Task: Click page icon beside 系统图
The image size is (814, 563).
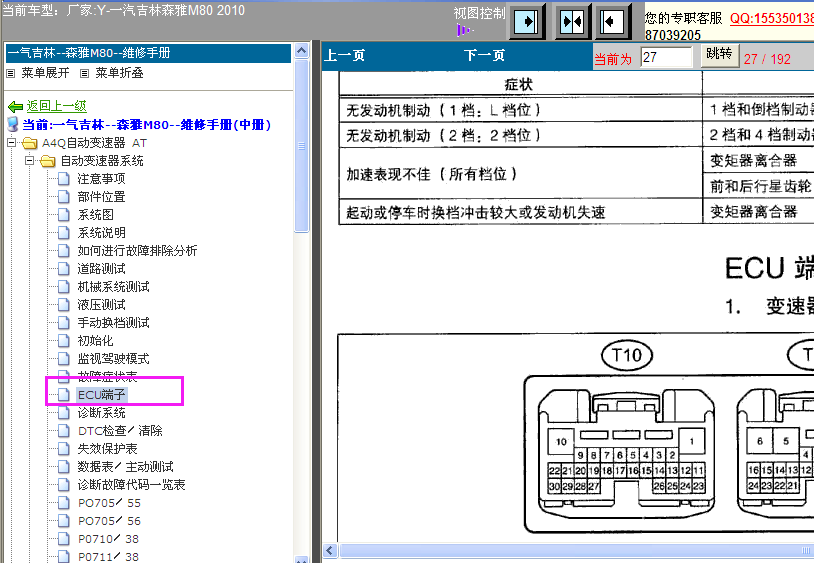Action: 63,215
